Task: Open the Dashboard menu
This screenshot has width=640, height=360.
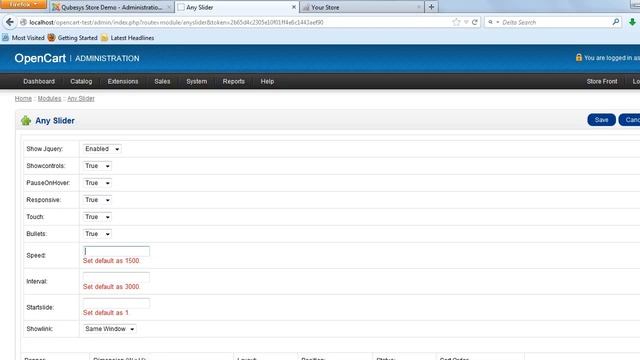Action: [39, 81]
